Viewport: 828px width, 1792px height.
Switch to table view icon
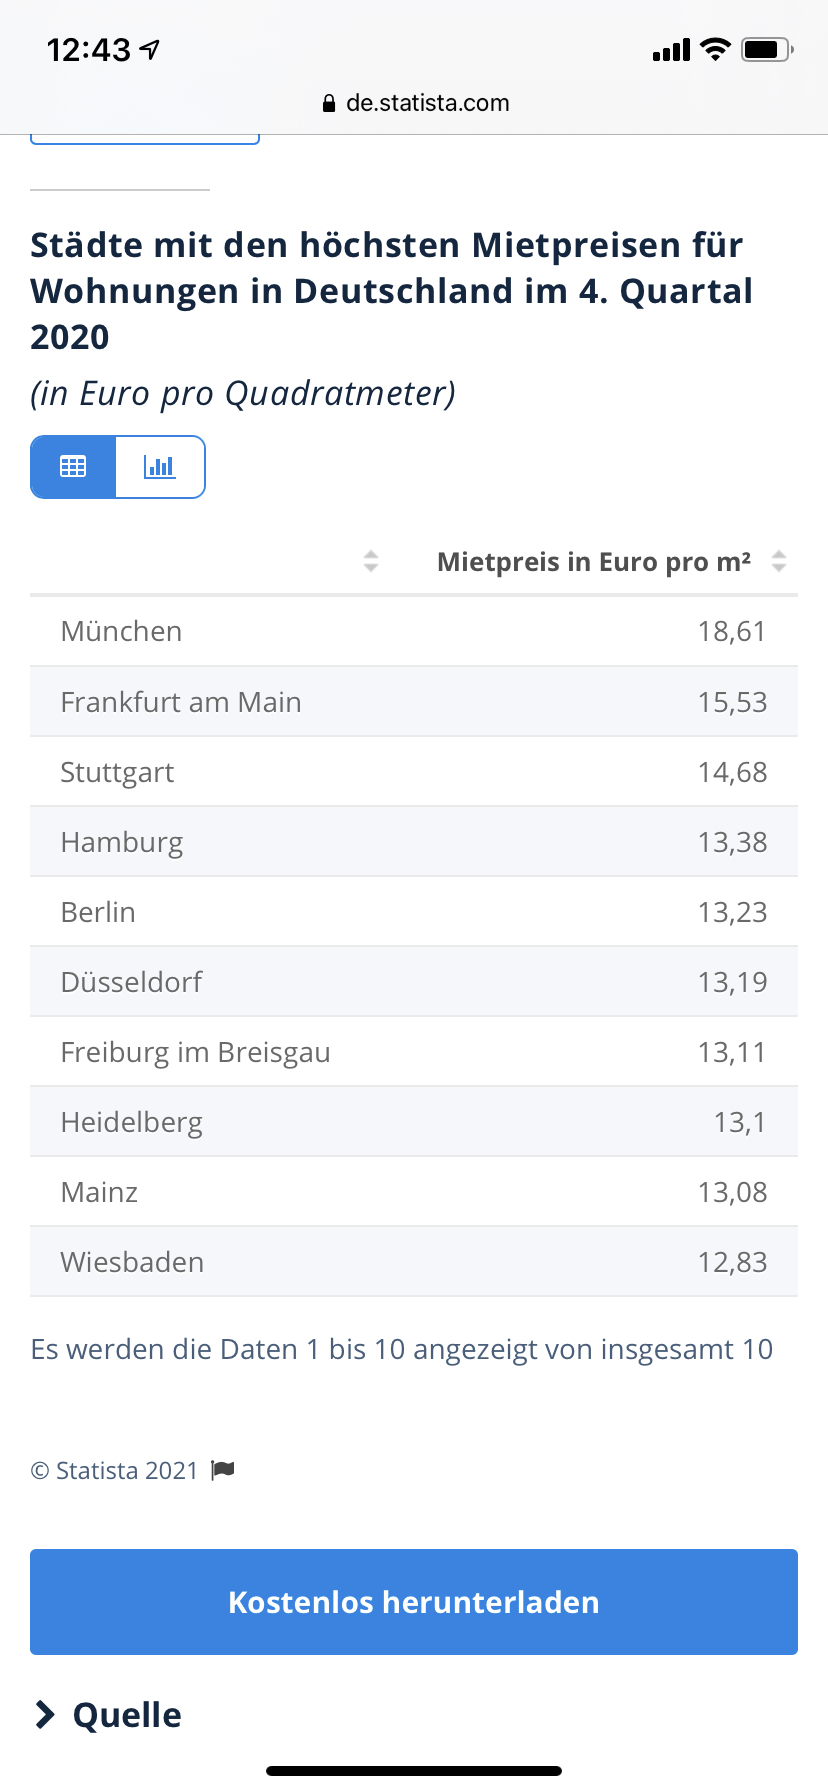click(73, 467)
